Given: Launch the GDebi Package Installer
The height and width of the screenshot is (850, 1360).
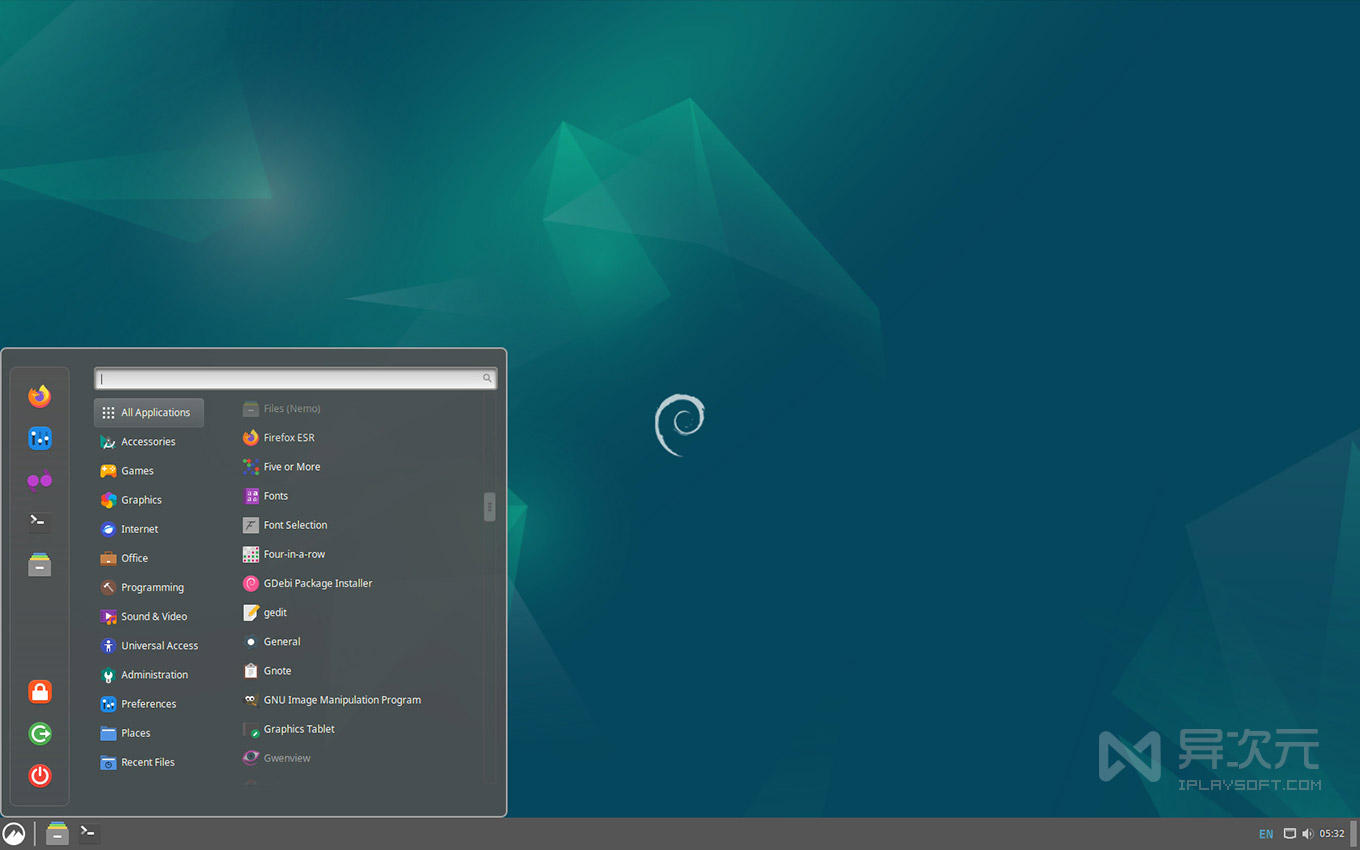Looking at the screenshot, I should tap(316, 583).
